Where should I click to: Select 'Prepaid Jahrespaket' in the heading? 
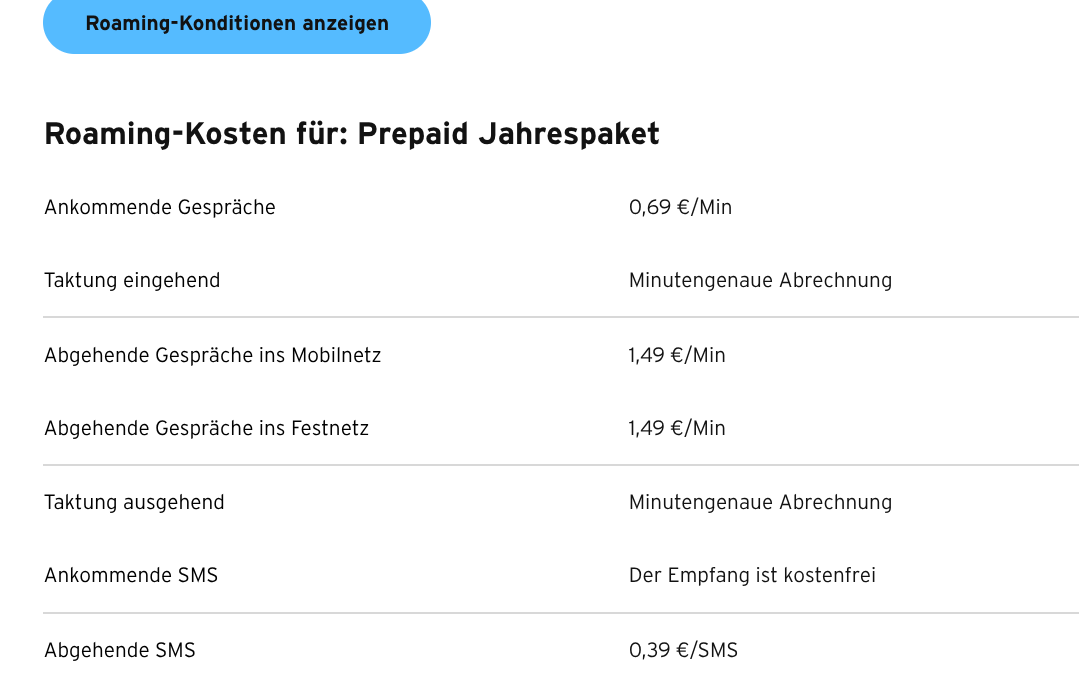508,134
